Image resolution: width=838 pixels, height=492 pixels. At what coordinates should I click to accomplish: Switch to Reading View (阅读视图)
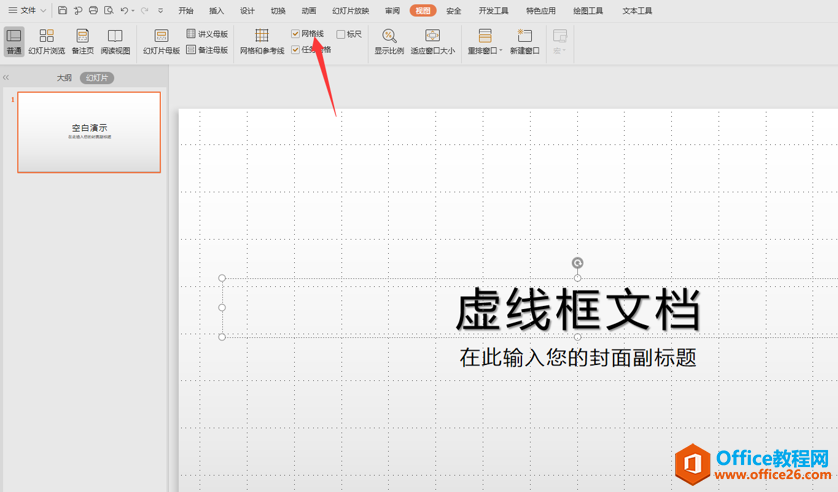pos(115,41)
